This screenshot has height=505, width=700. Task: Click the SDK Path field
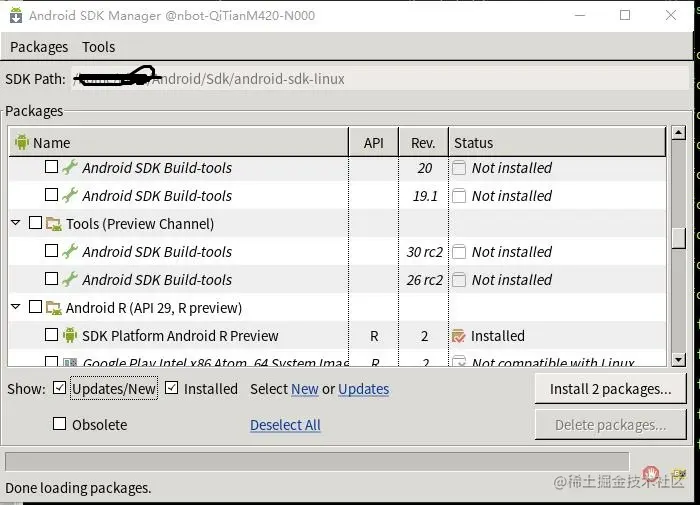point(379,79)
